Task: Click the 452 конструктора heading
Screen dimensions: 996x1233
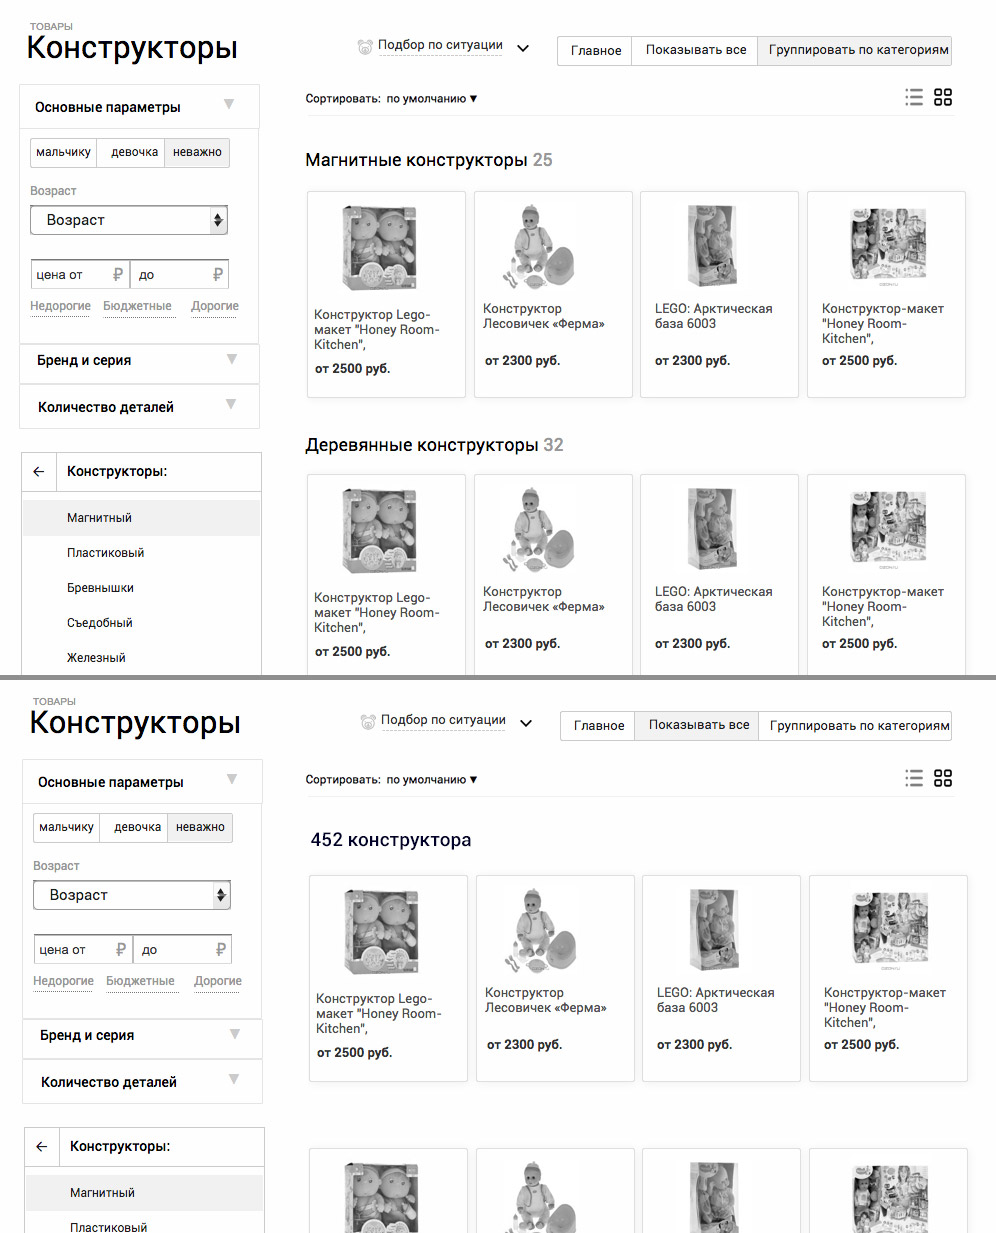Action: (x=391, y=840)
